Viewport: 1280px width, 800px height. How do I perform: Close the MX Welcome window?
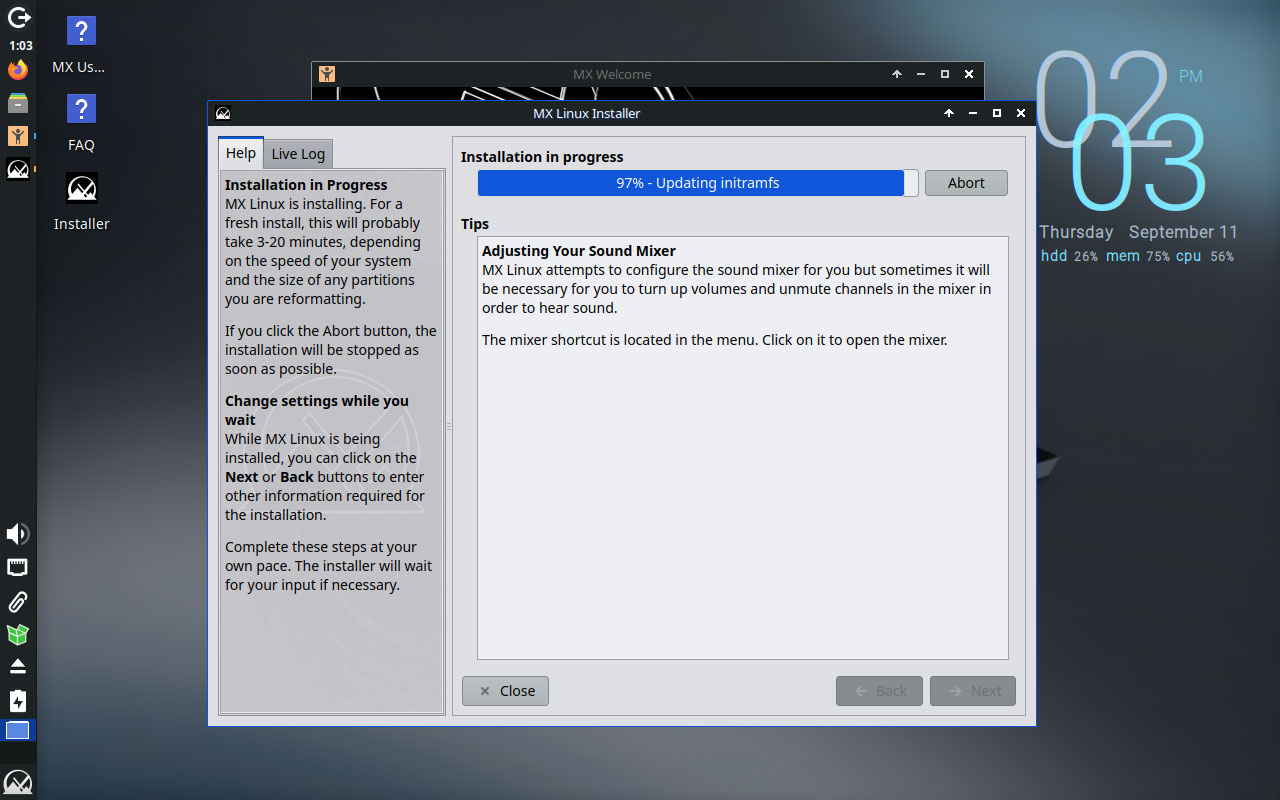tap(969, 74)
